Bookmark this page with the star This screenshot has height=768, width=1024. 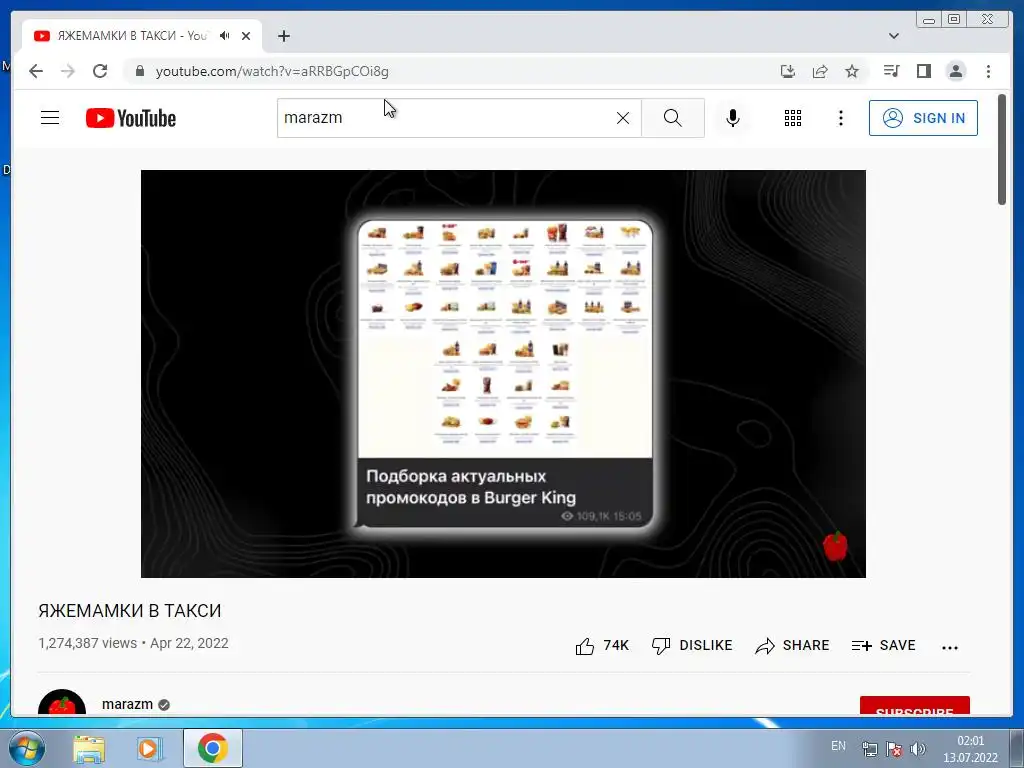point(852,71)
